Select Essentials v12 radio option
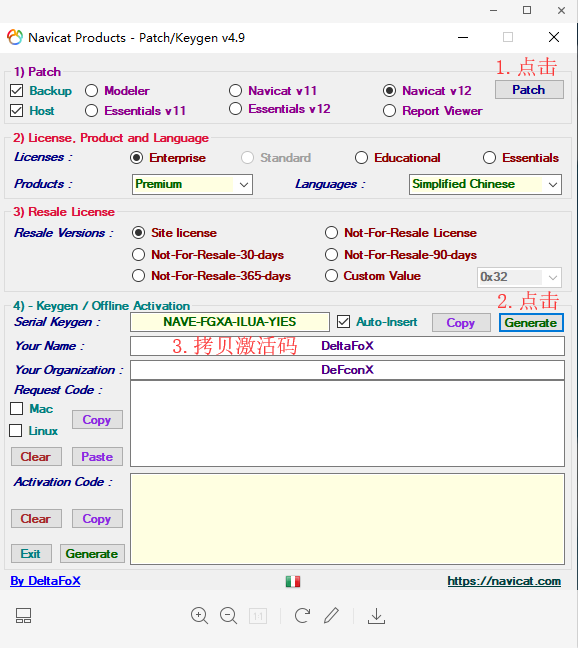 coord(235,109)
